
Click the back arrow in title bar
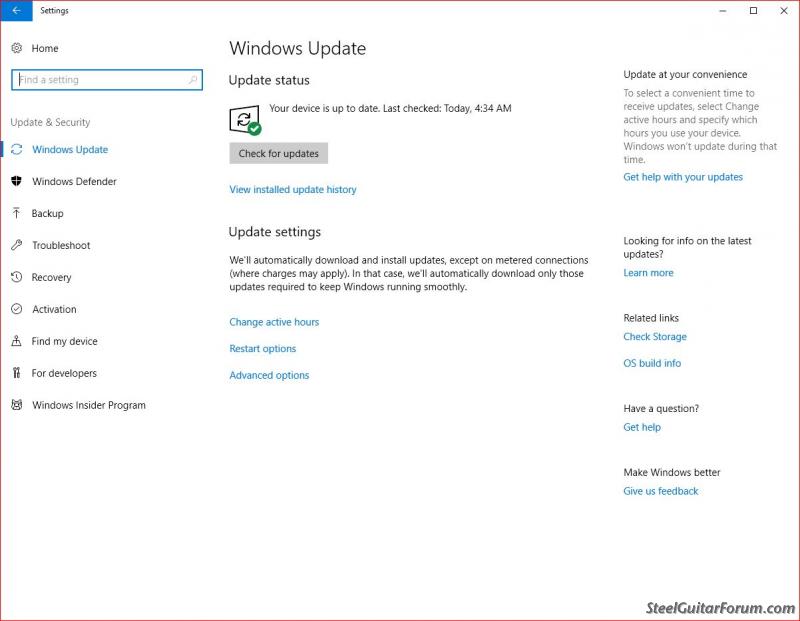click(x=16, y=10)
